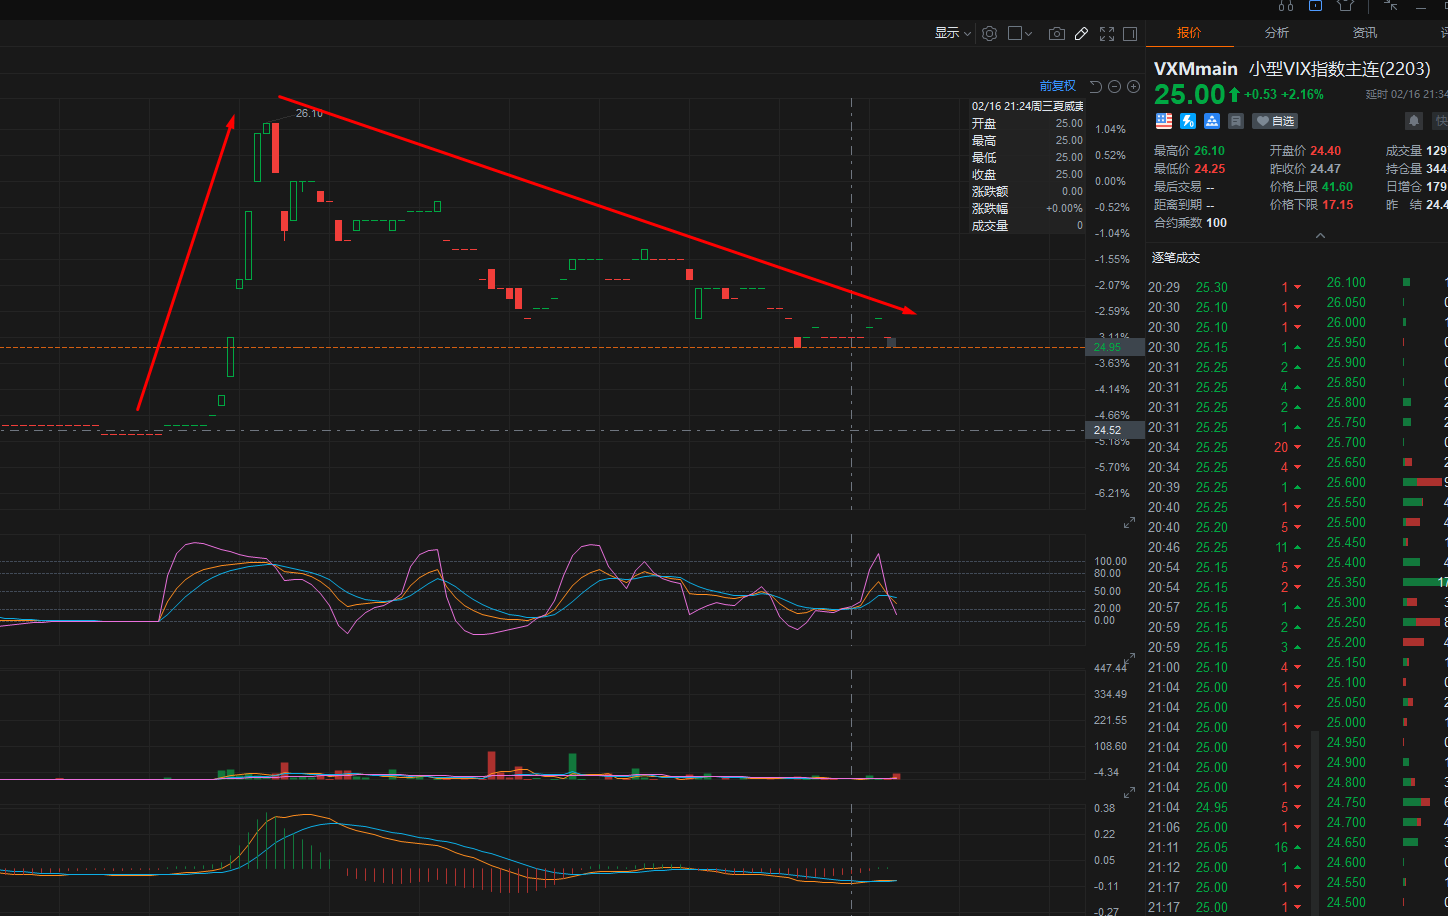1448x916 pixels.
Task: Click the 20:34 trade row with 20 lots
Action: (1226, 447)
